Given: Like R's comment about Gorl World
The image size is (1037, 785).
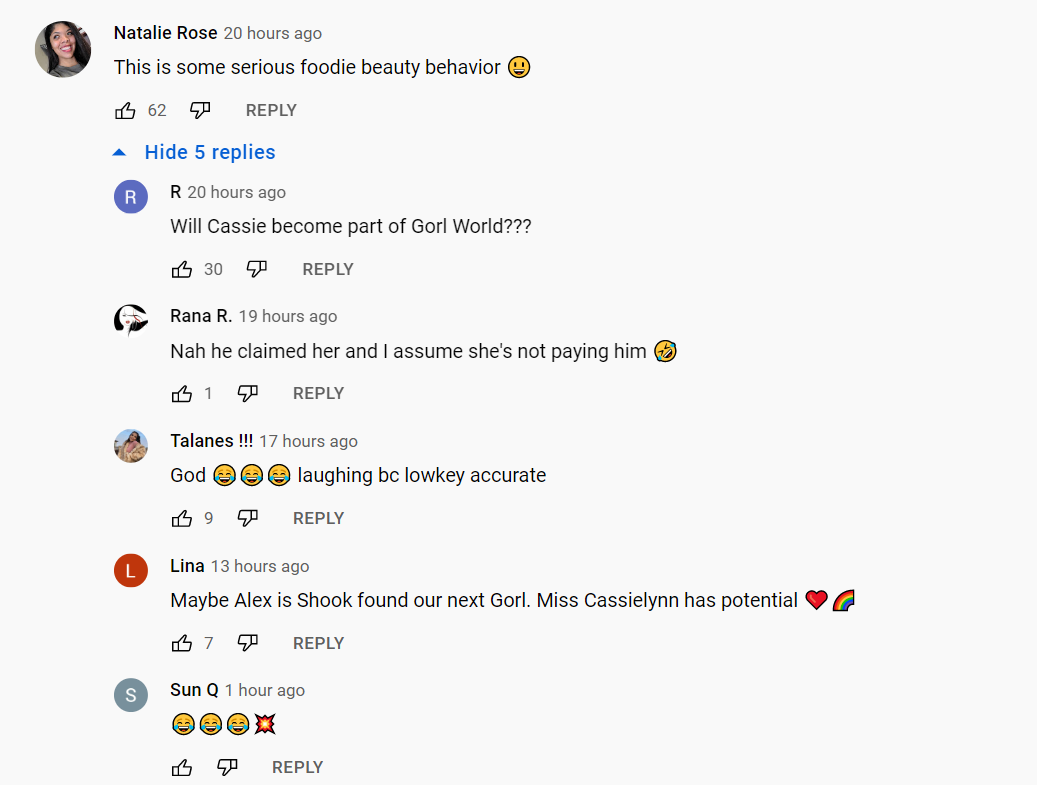Looking at the screenshot, I should tap(182, 269).
